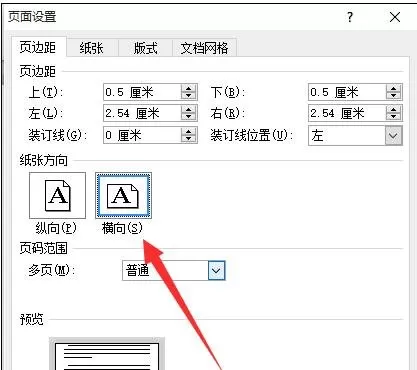Image resolution: width=417 pixels, height=370 pixels.
Task: Select the 横向 landscape orientation icon
Action: click(123, 195)
